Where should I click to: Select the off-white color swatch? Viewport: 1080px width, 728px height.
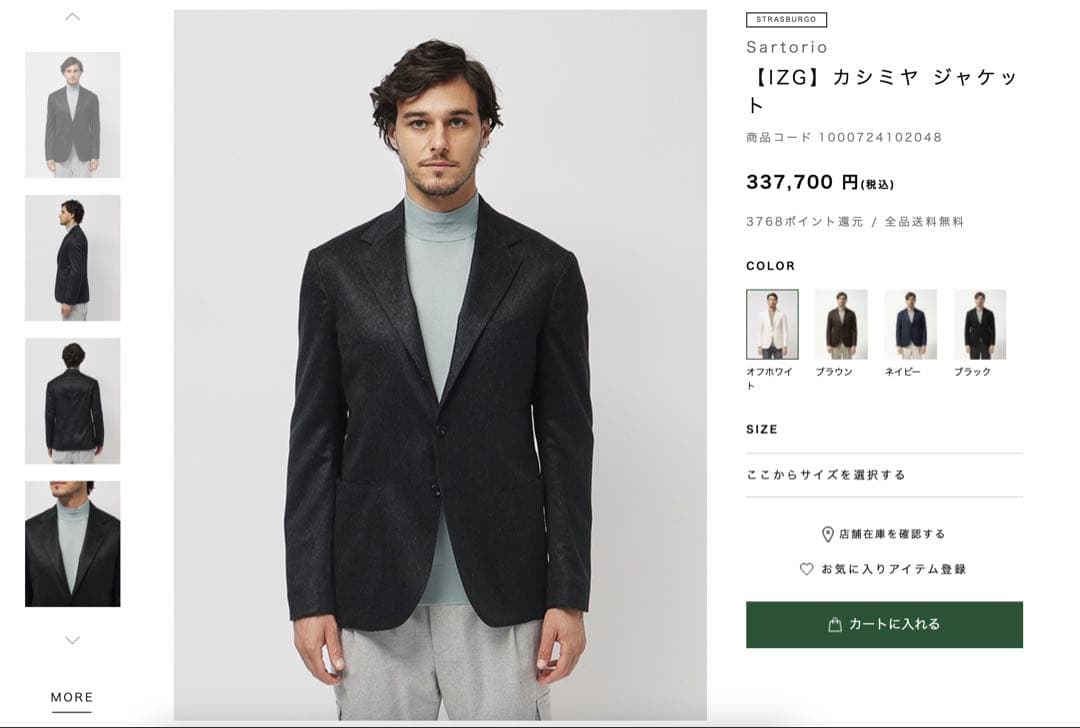772,324
